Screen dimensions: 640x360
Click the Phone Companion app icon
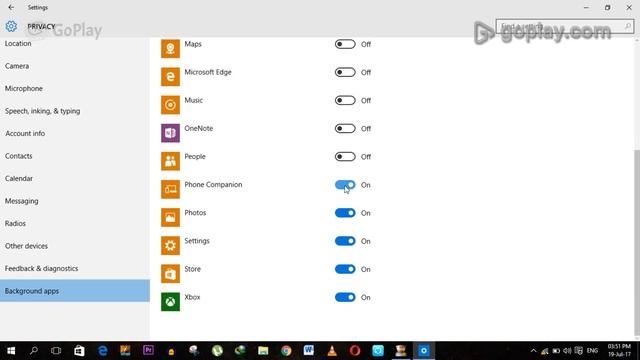(x=170, y=189)
